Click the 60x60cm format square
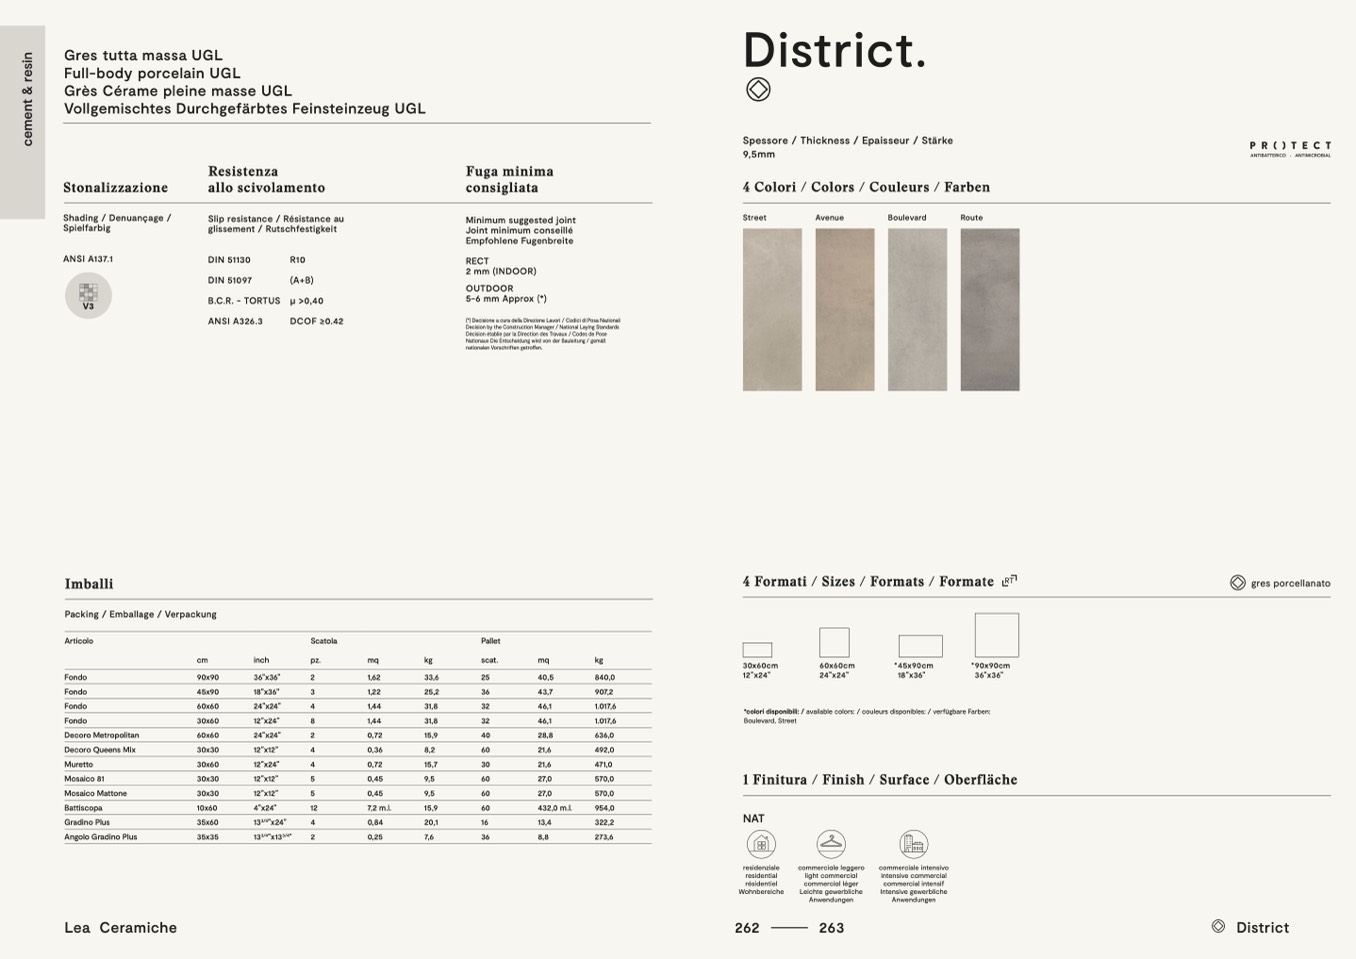Viewport: 1356px width, 959px height. pos(834,642)
